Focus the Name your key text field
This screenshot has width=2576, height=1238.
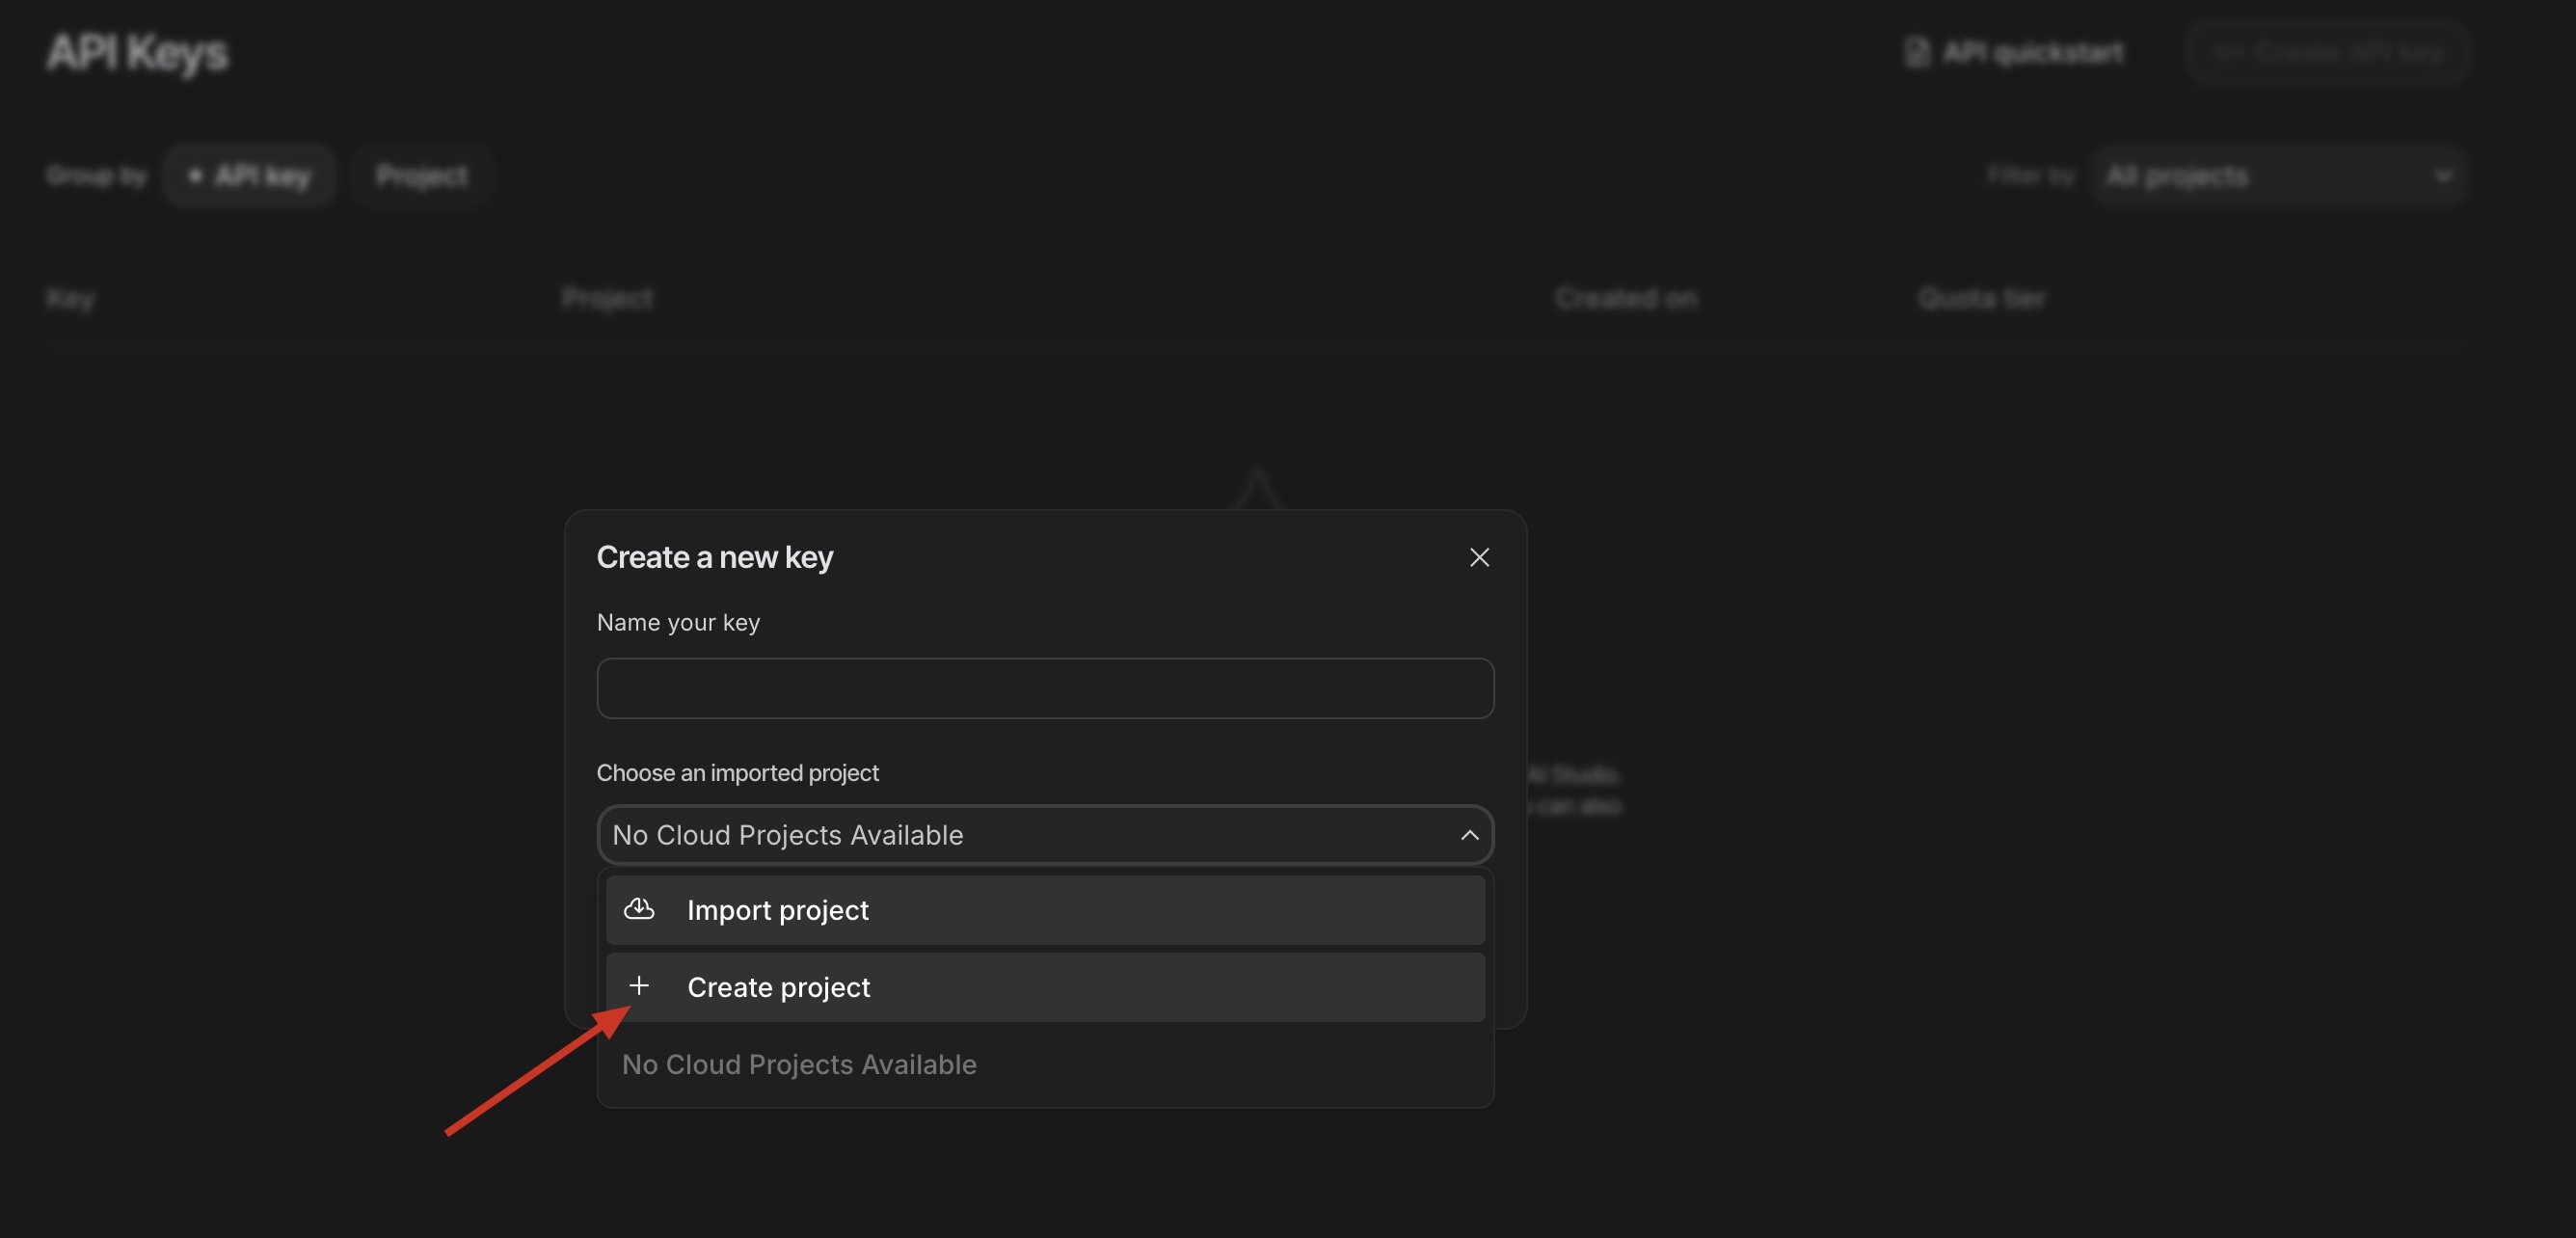coord(1045,688)
